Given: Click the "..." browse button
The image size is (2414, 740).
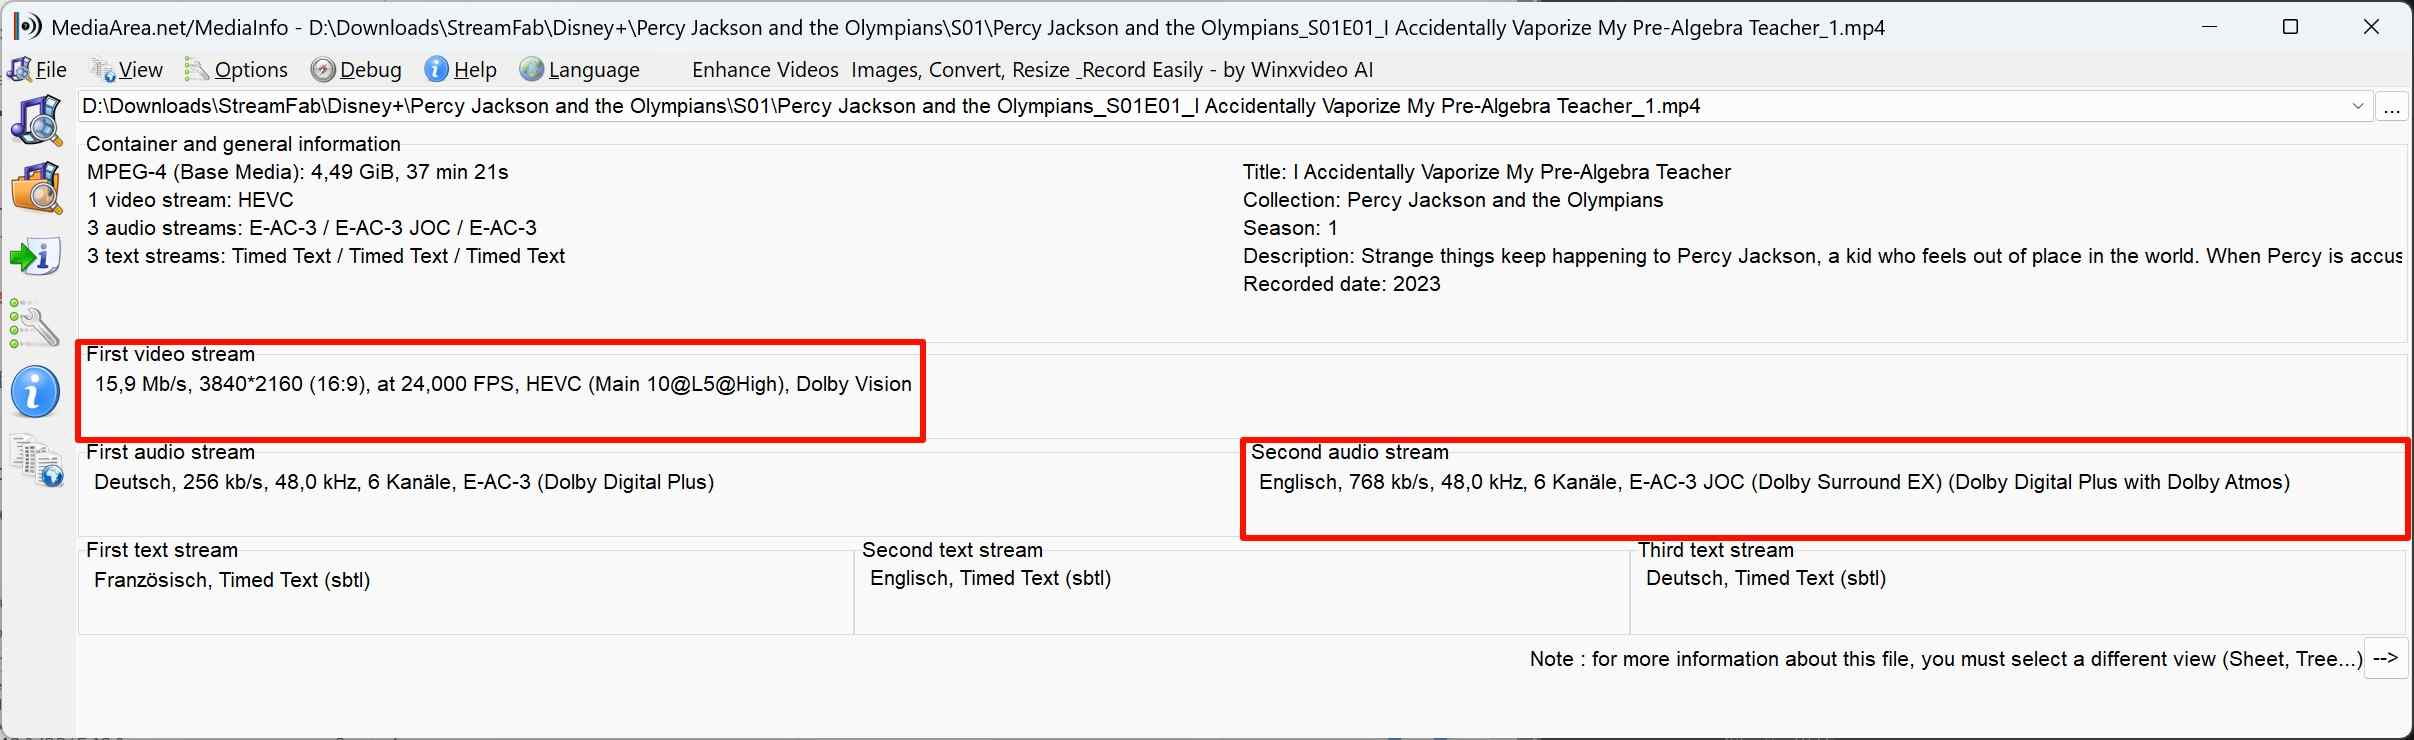Looking at the screenshot, I should click(2391, 107).
